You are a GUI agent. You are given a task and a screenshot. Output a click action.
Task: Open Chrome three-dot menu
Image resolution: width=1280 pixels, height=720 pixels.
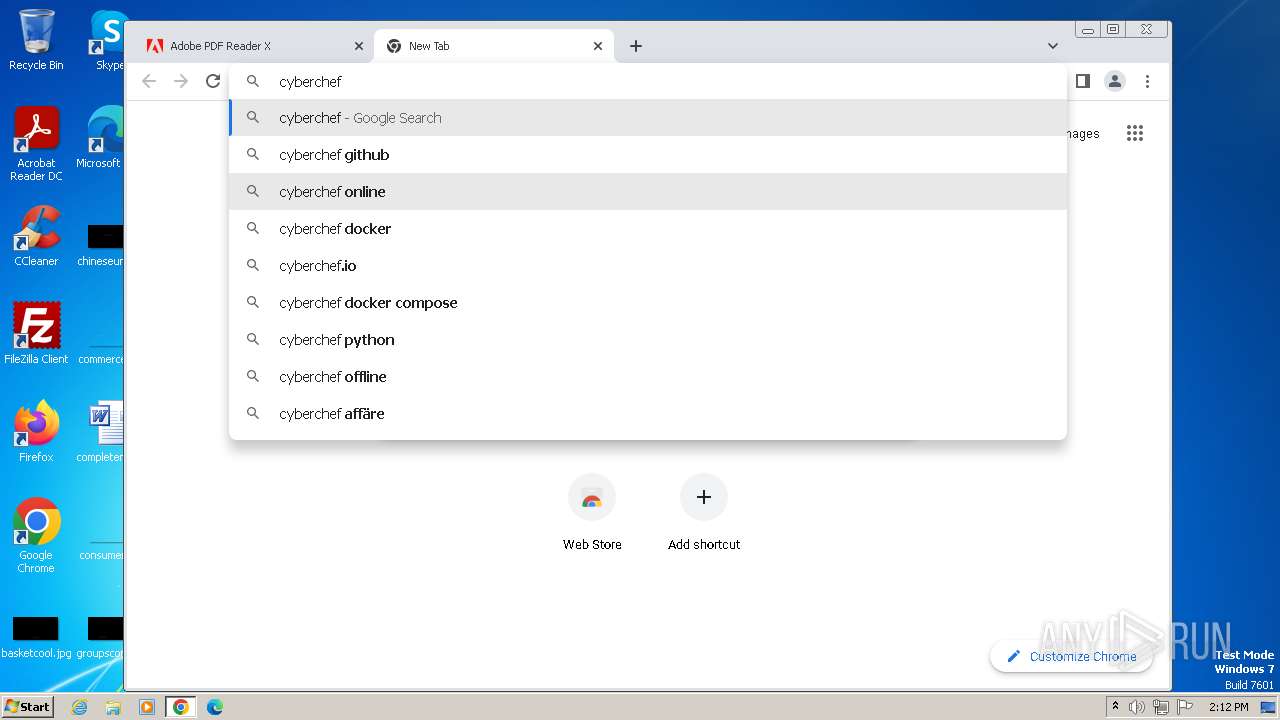tap(1148, 81)
